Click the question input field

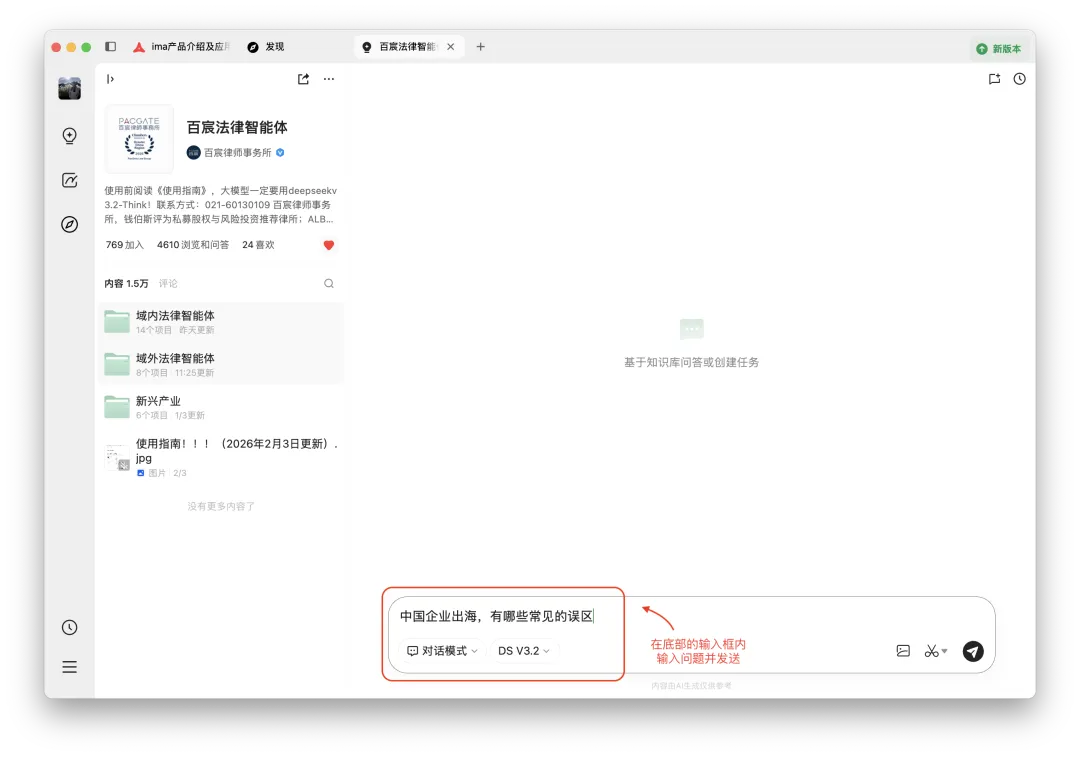point(692,616)
